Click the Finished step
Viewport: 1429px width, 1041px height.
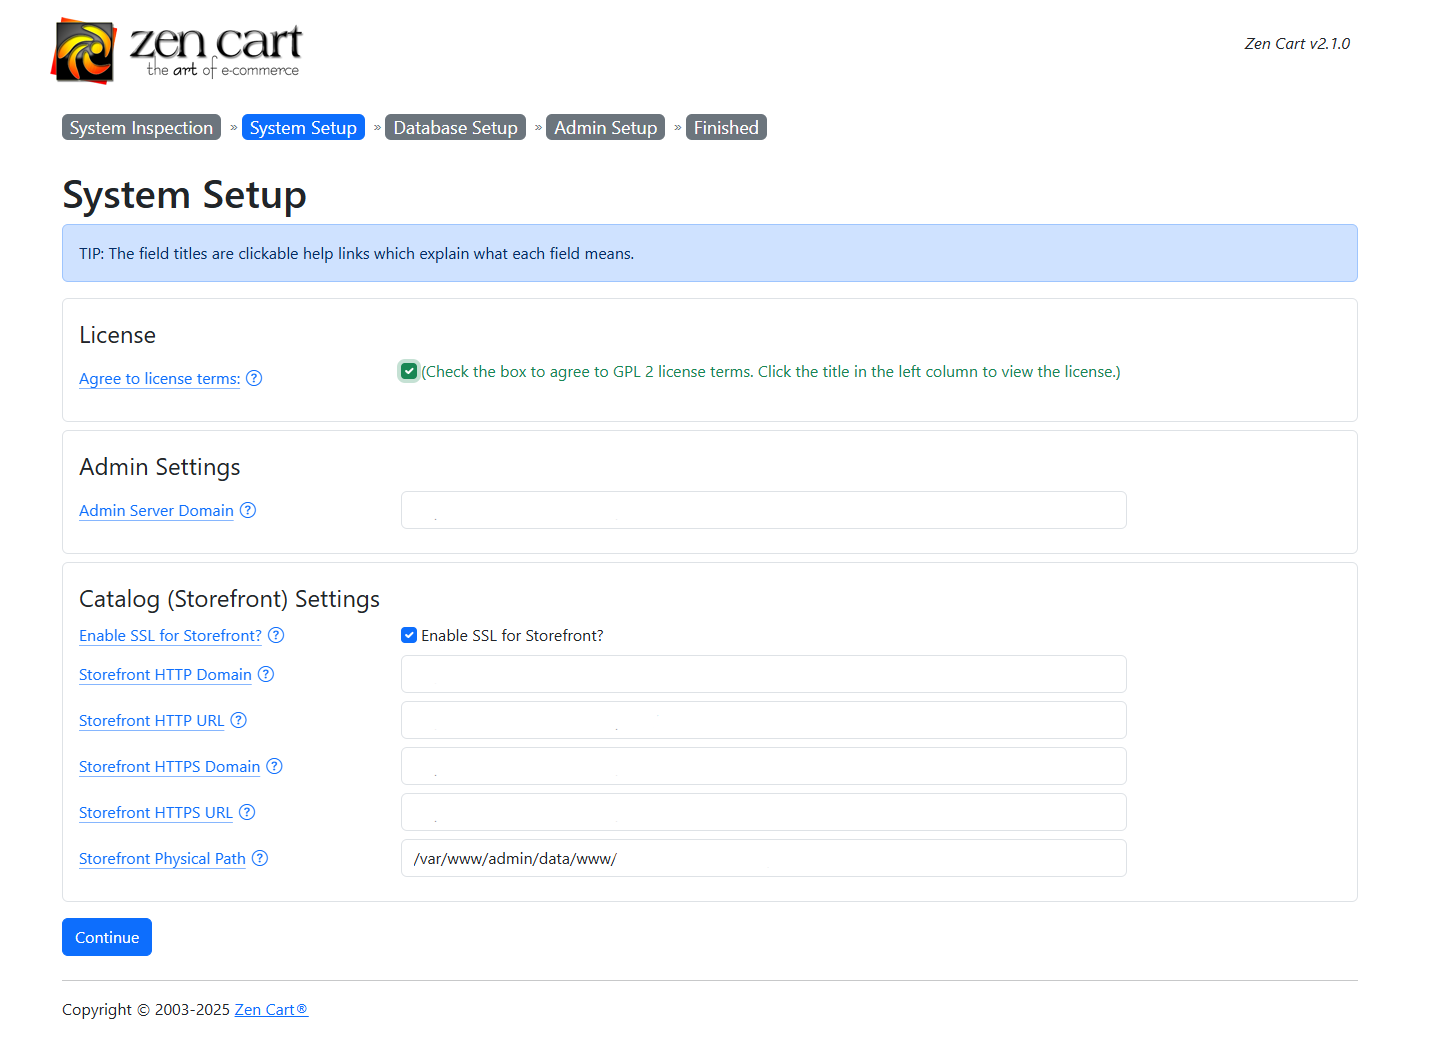[726, 127]
